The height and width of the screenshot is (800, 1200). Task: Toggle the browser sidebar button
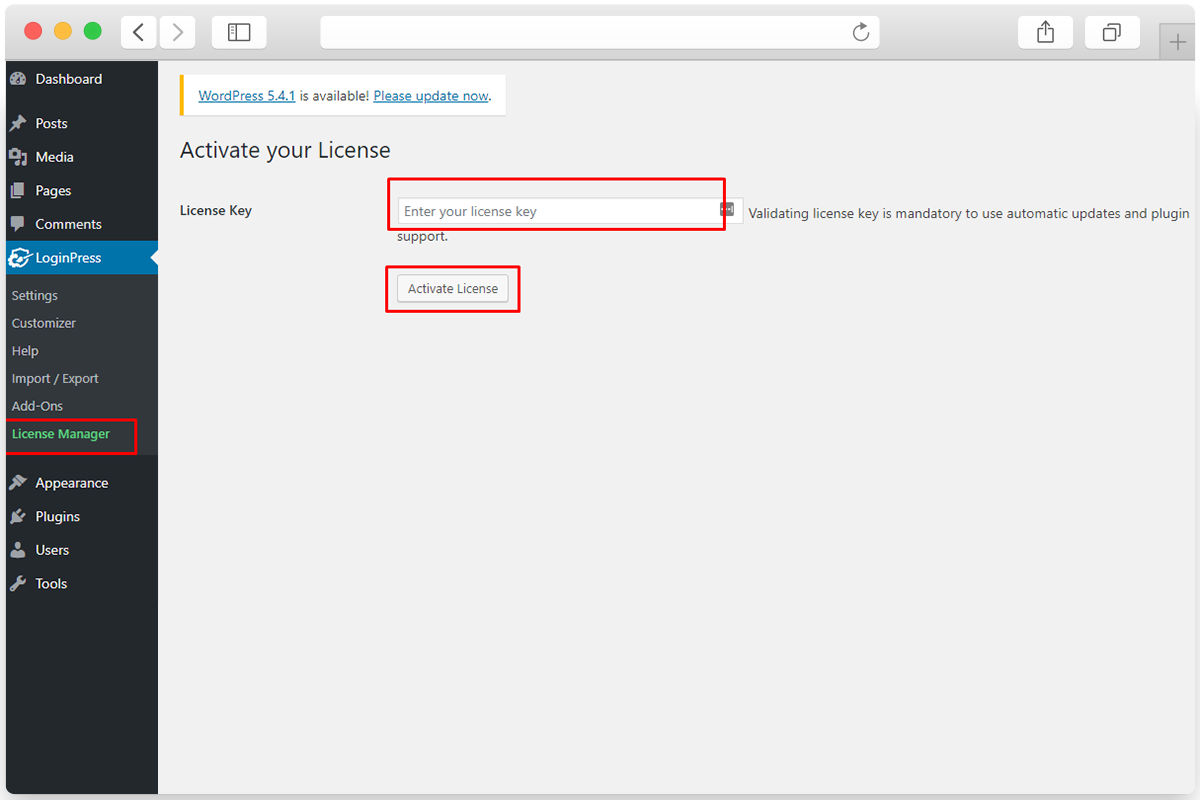coord(239,32)
